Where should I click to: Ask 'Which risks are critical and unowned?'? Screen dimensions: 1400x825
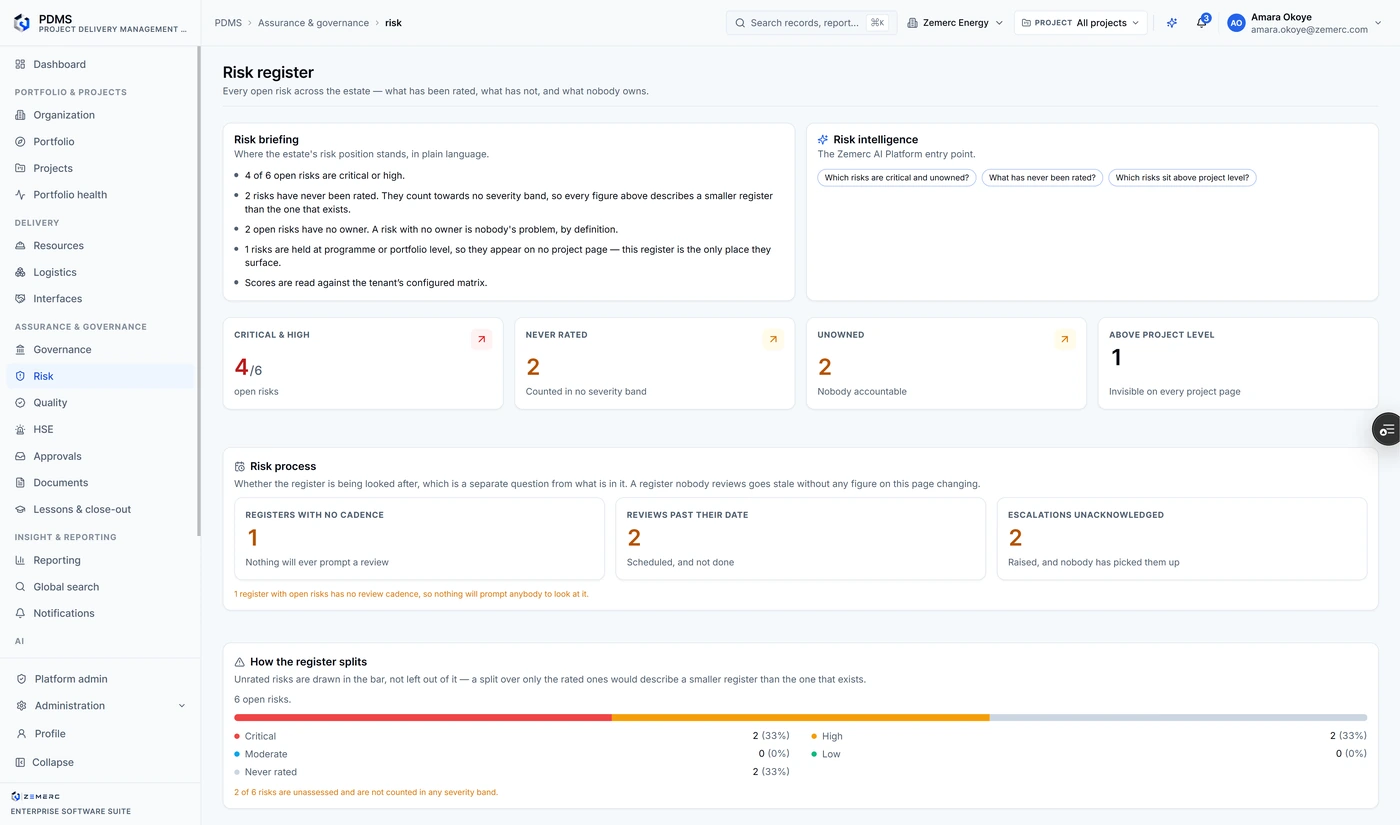pos(897,178)
